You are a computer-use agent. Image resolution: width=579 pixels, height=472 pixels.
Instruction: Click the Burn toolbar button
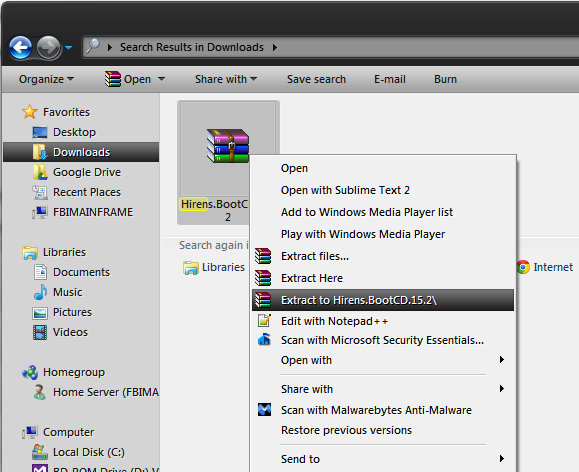445,79
